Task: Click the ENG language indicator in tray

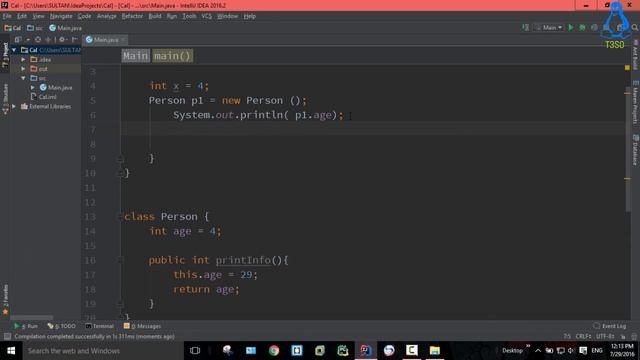Action: 597,350
